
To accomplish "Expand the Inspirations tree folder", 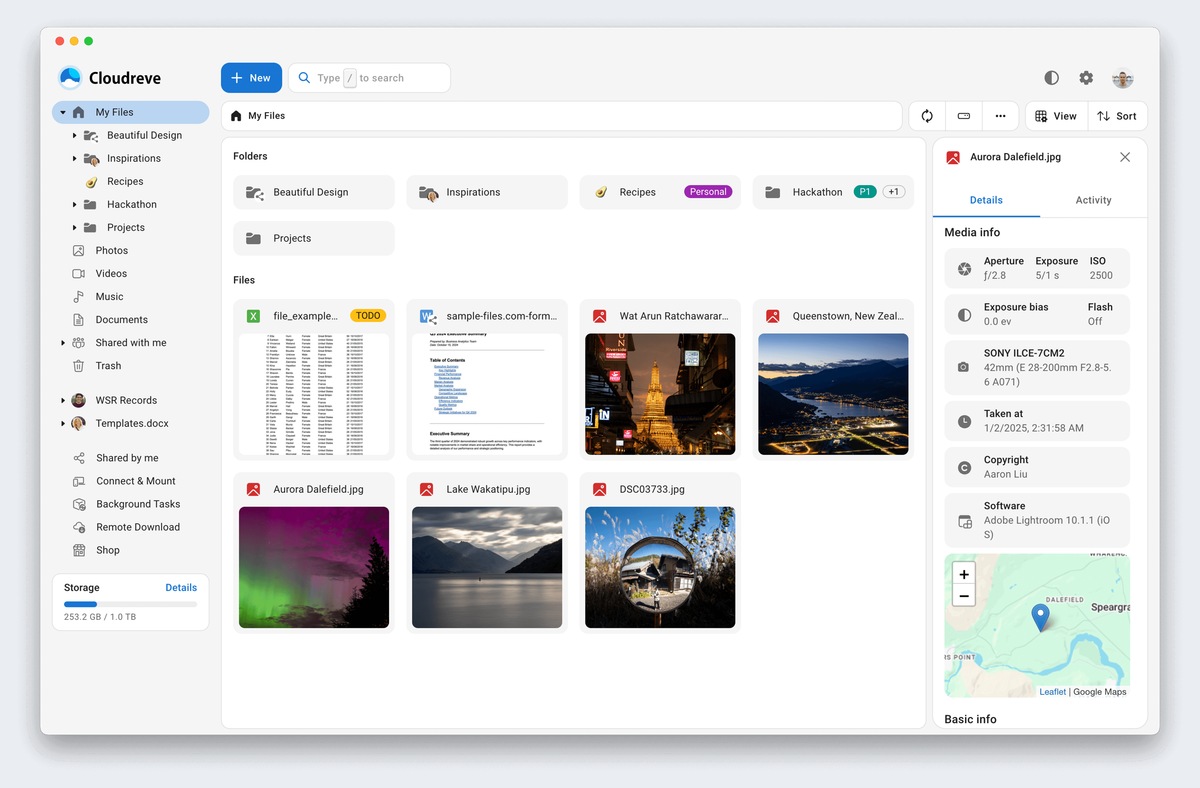I will tap(75, 158).
